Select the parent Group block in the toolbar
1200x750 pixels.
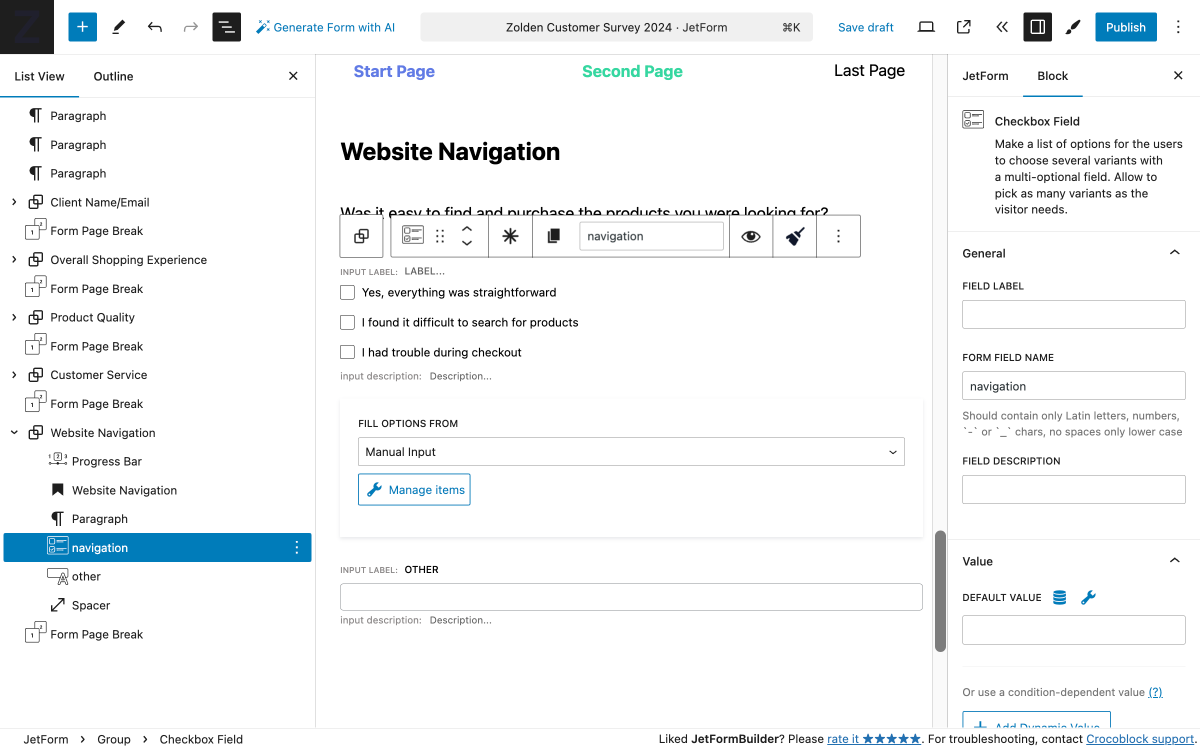(x=361, y=235)
